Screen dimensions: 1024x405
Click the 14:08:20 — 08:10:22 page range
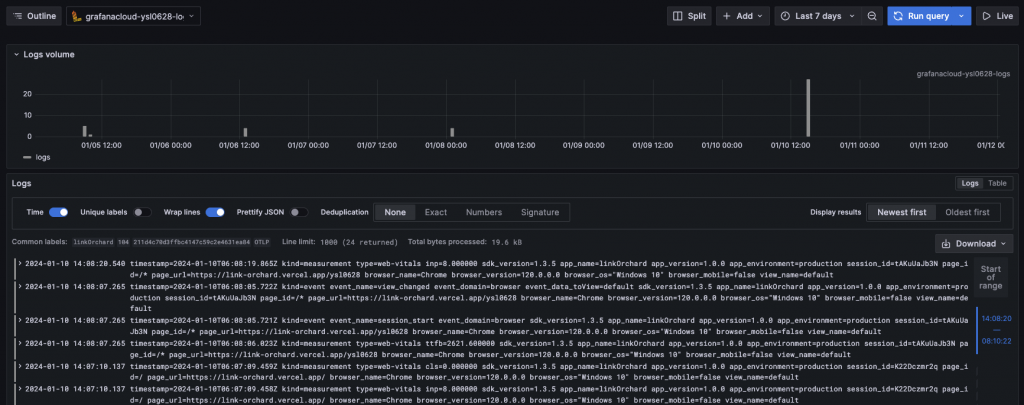997,329
